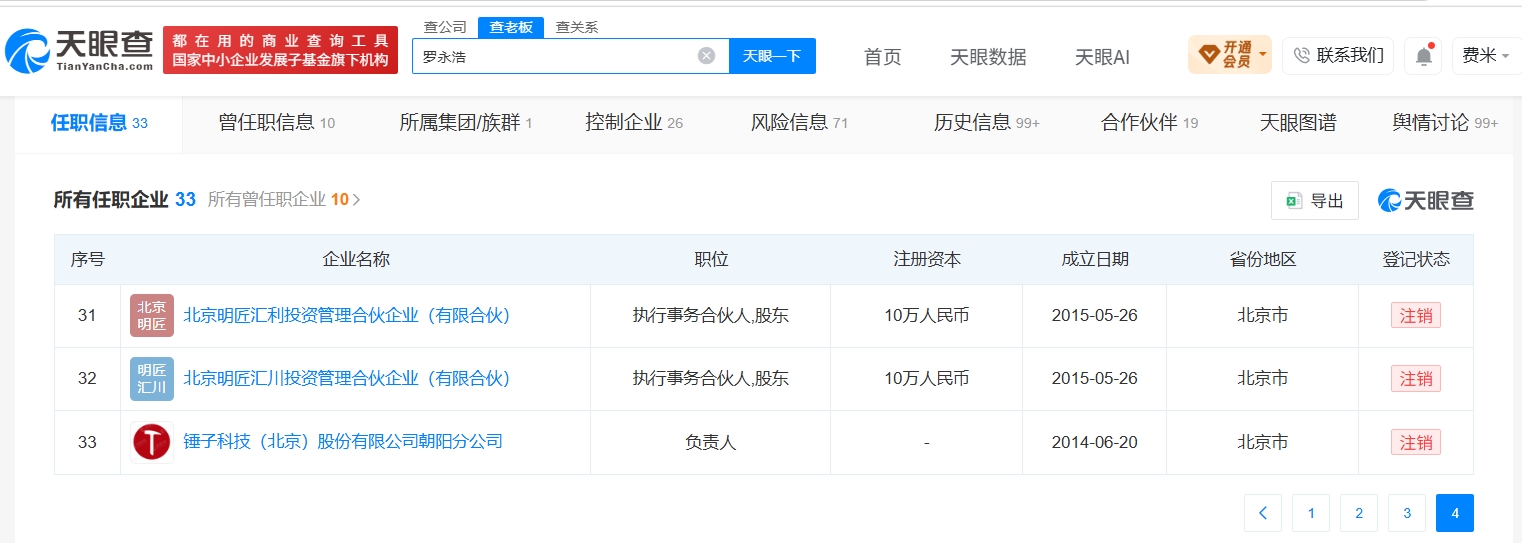This screenshot has width=1522, height=543.
Task: Open 天眼数据 menu
Action: click(x=988, y=57)
